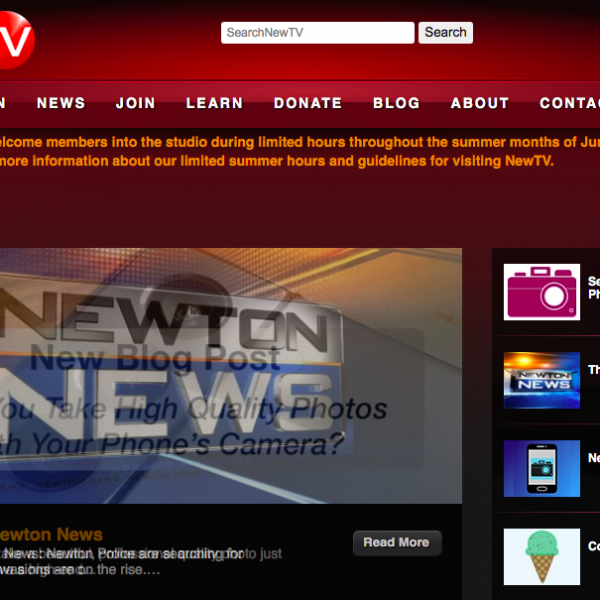Click the title beside the ice cream icon
This screenshot has height=600, width=600.
pyautogui.click(x=594, y=546)
